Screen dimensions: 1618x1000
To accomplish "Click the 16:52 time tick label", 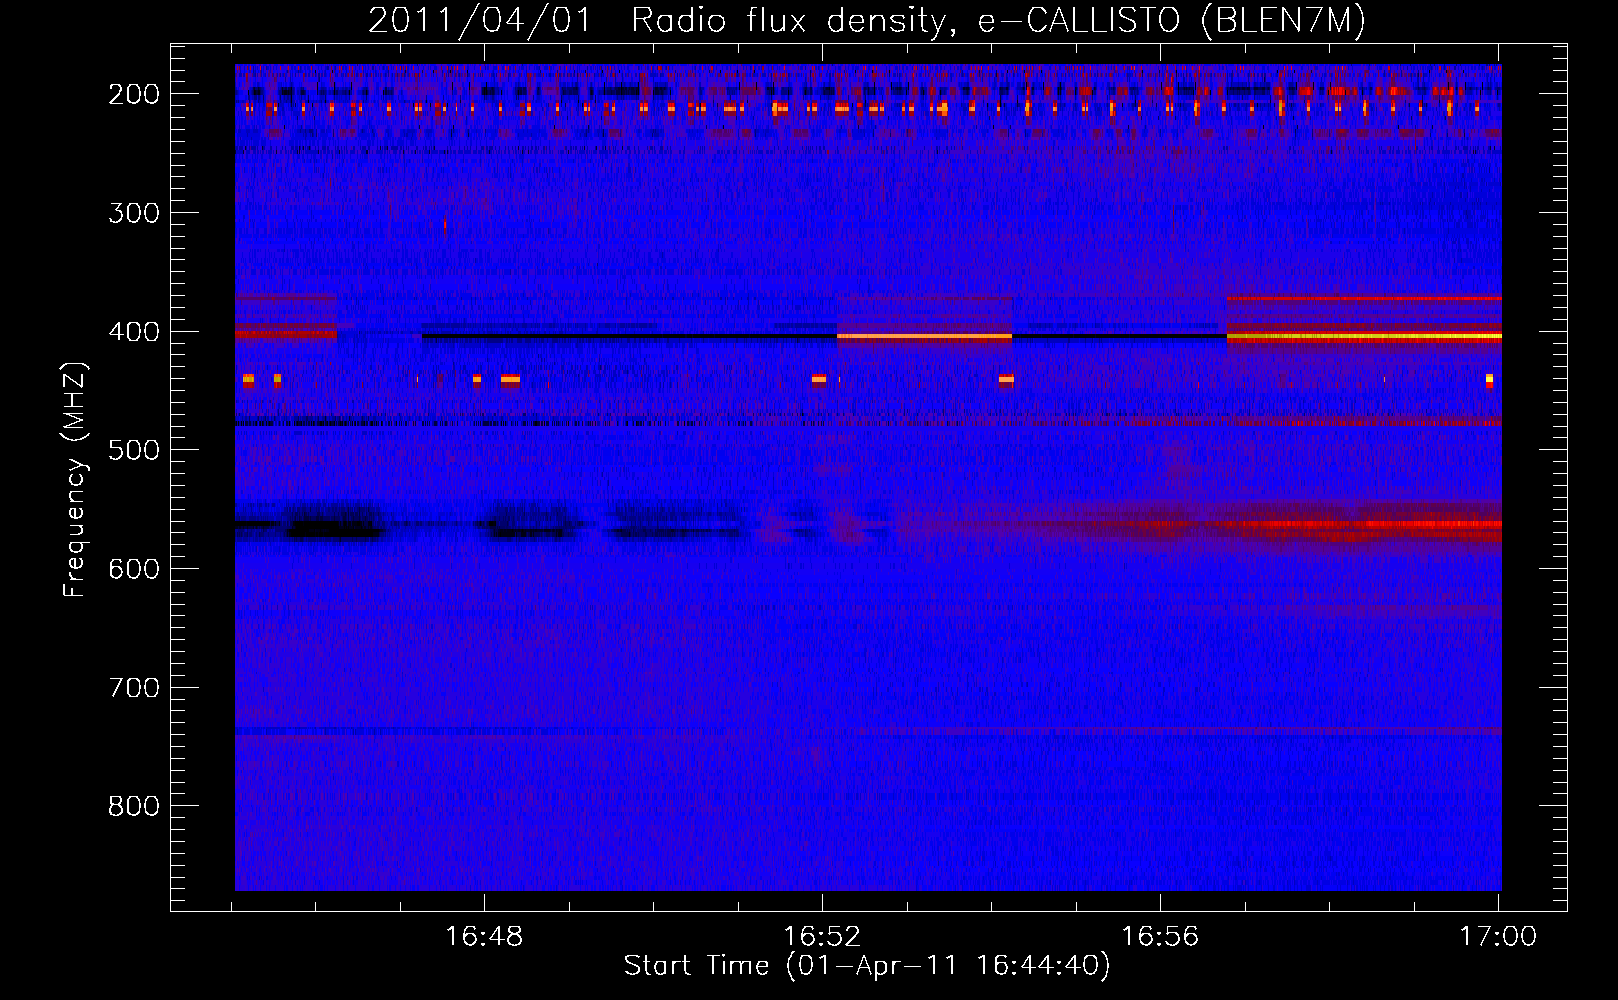I will pos(822,937).
